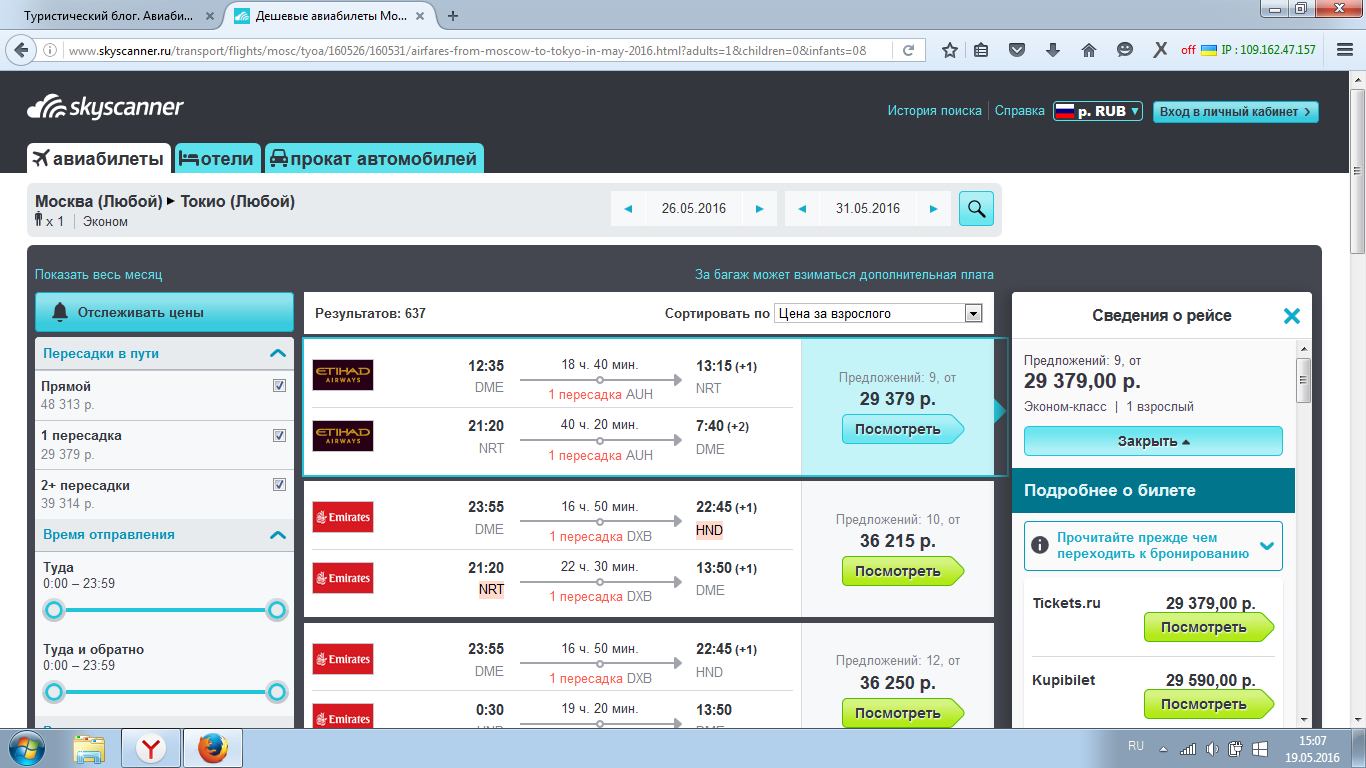1366x768 pixels.
Task: Go to next day for return date 31.05.2016
Action: 934,209
